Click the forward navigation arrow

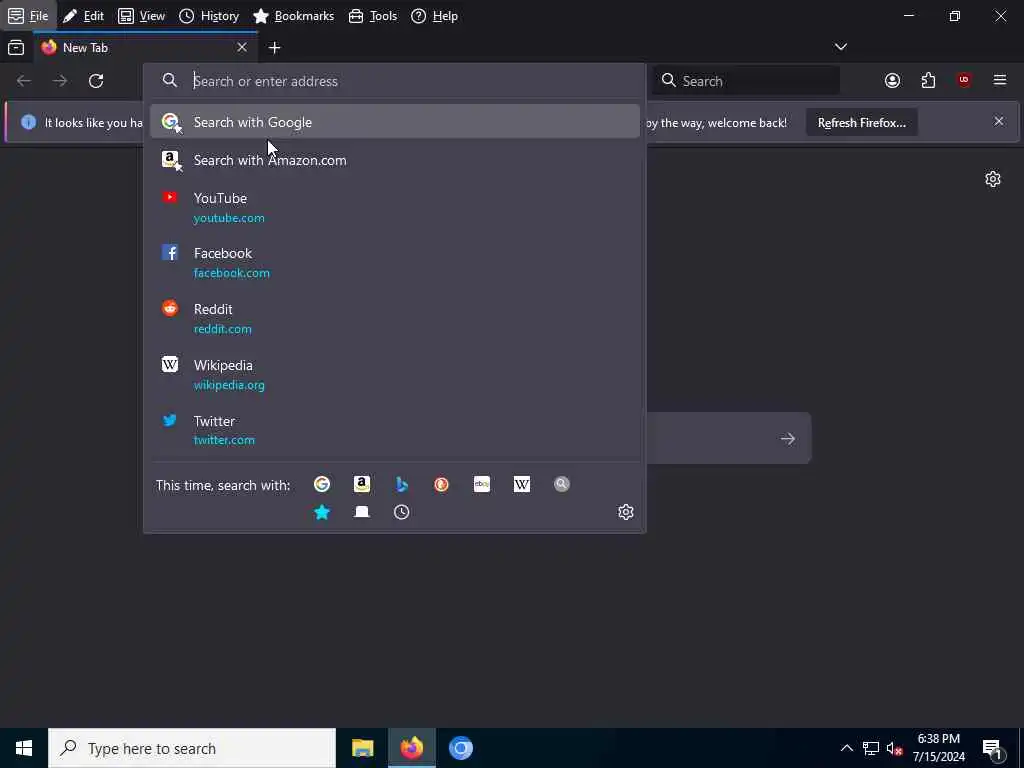coord(59,81)
